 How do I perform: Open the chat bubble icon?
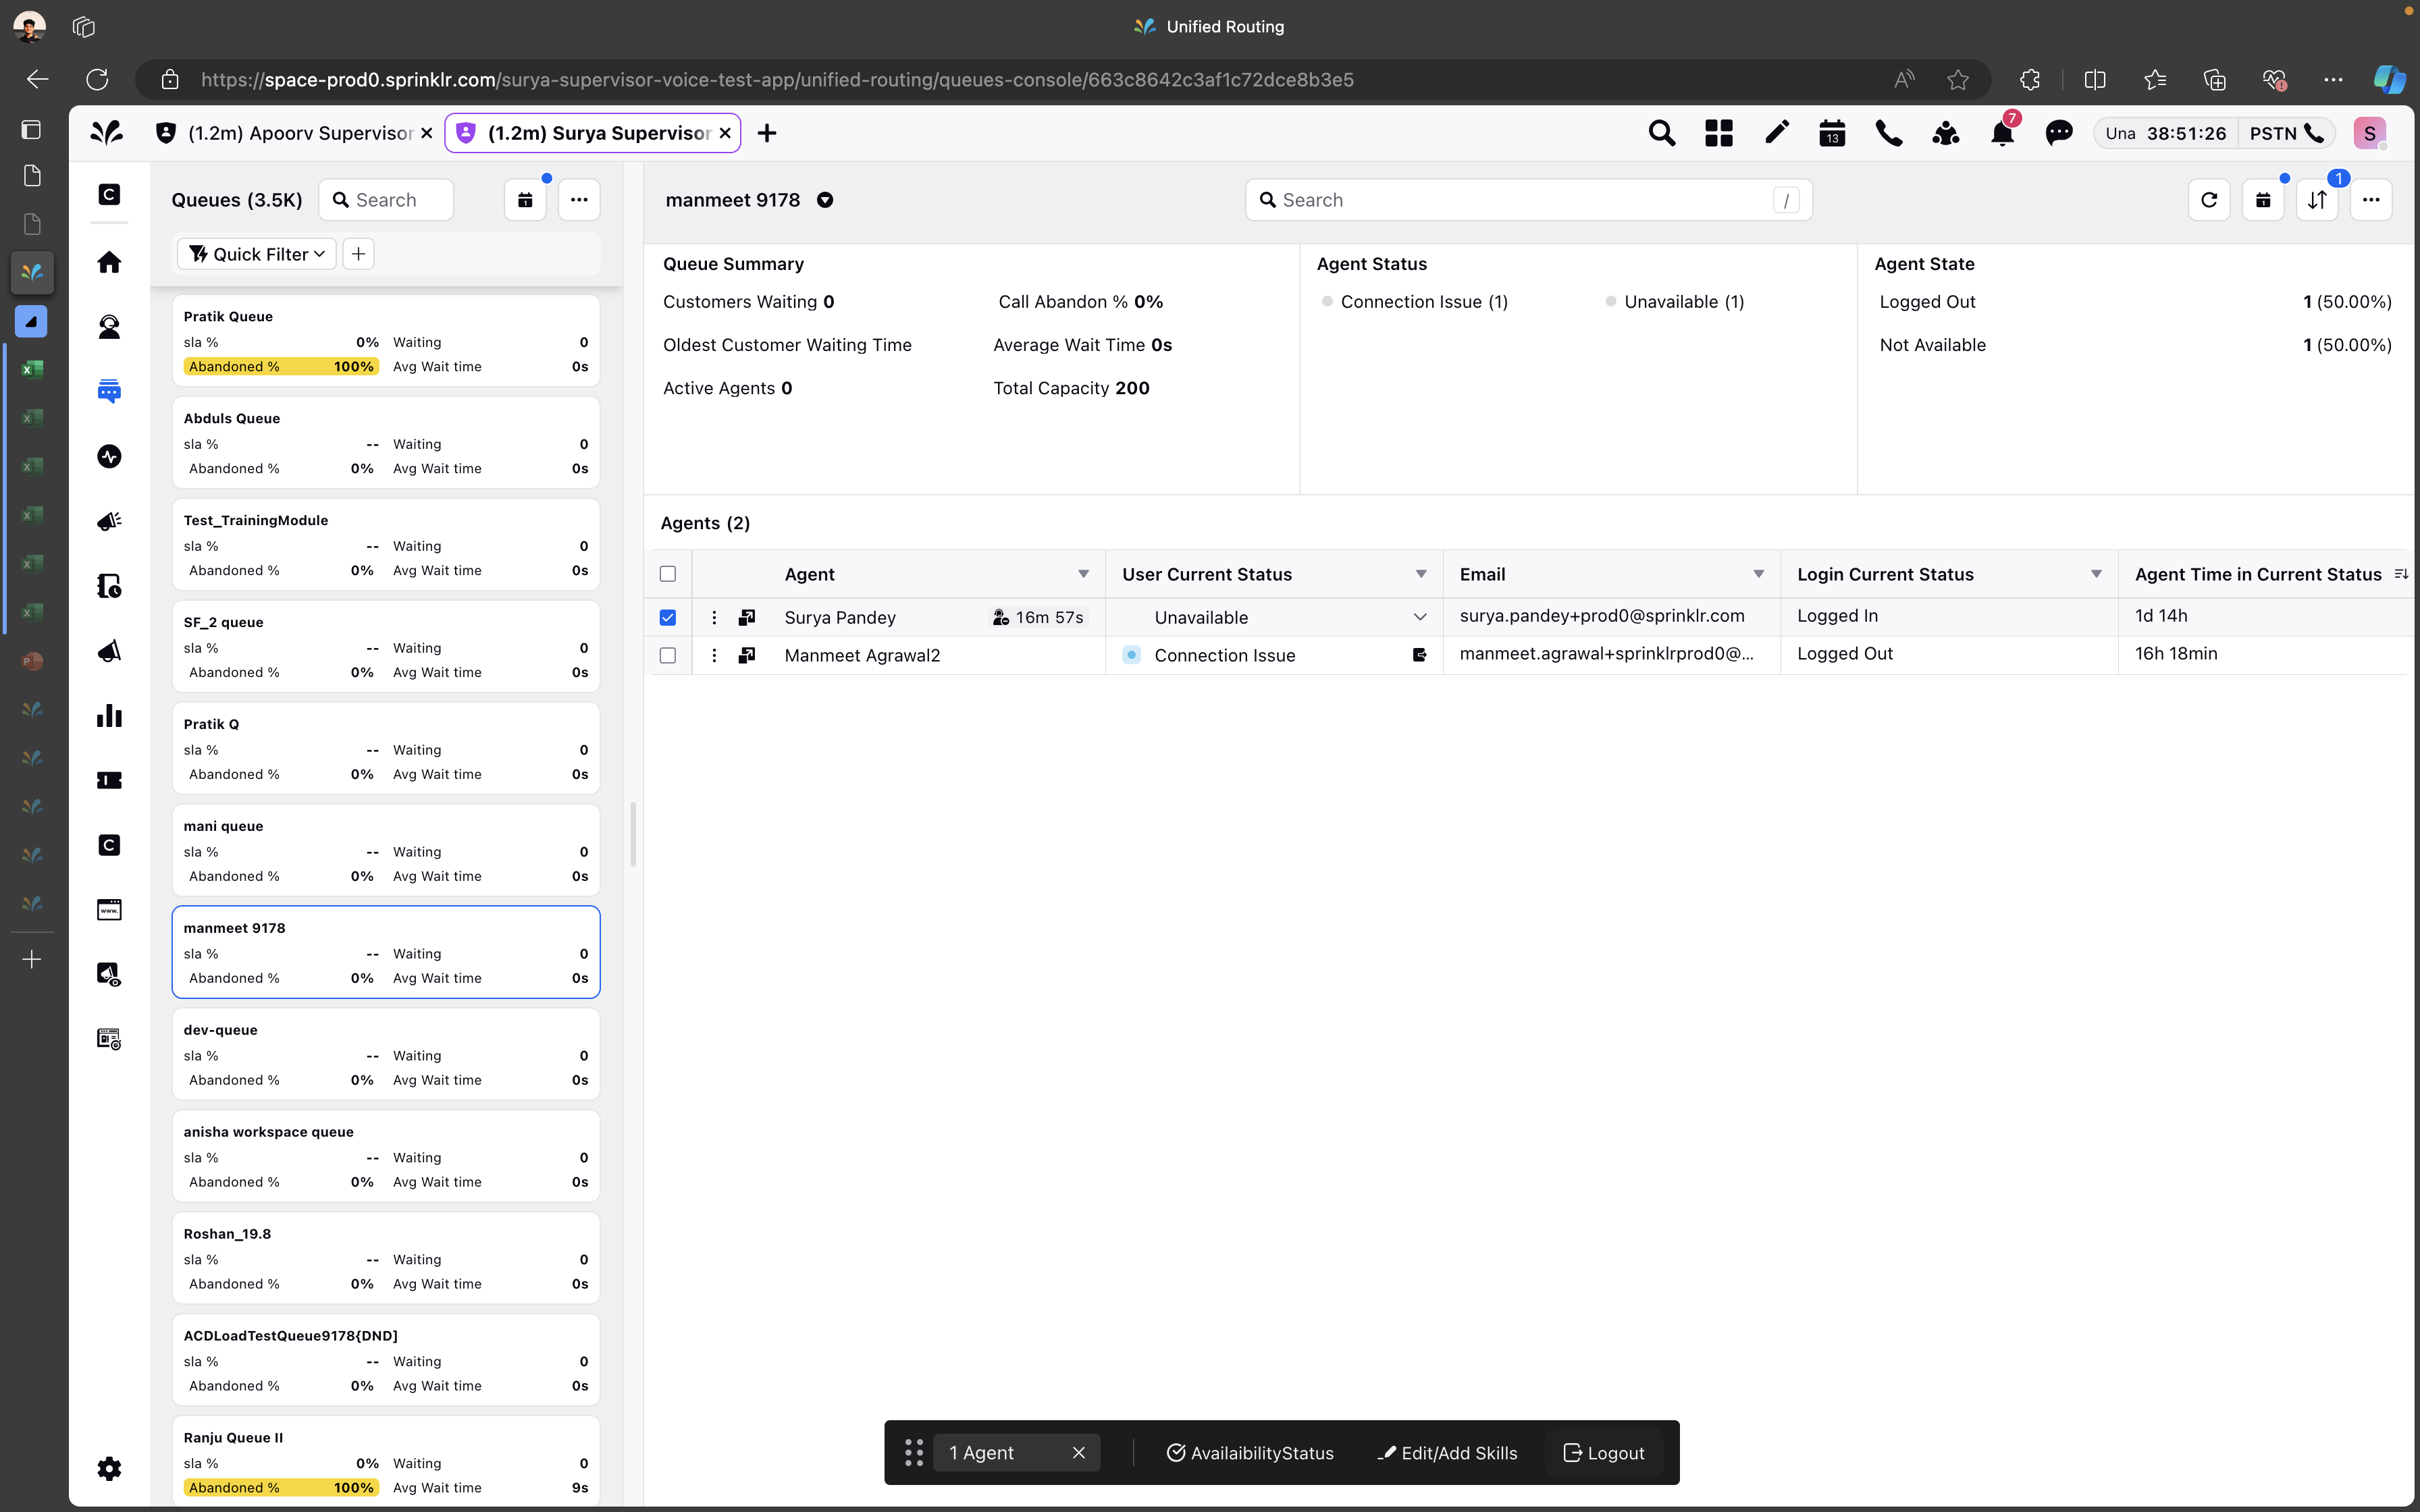[x=2059, y=133]
